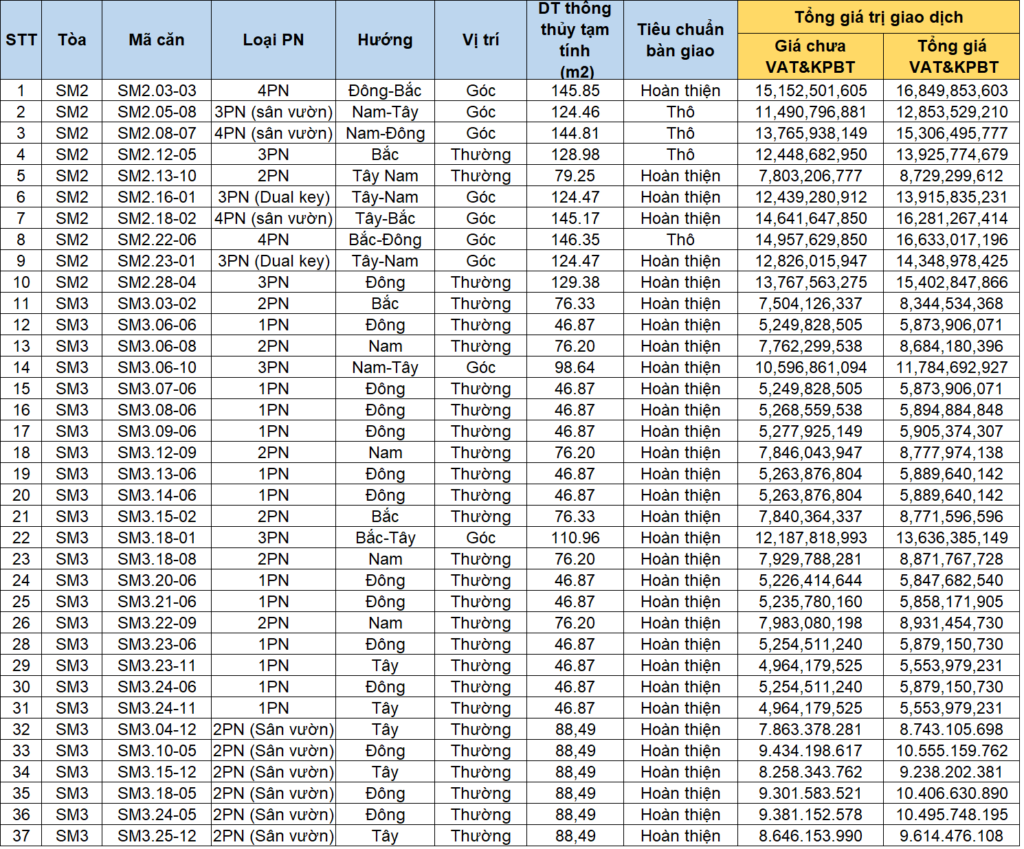Click area value 79.25
1024x849 pixels.
pyautogui.click(x=575, y=176)
